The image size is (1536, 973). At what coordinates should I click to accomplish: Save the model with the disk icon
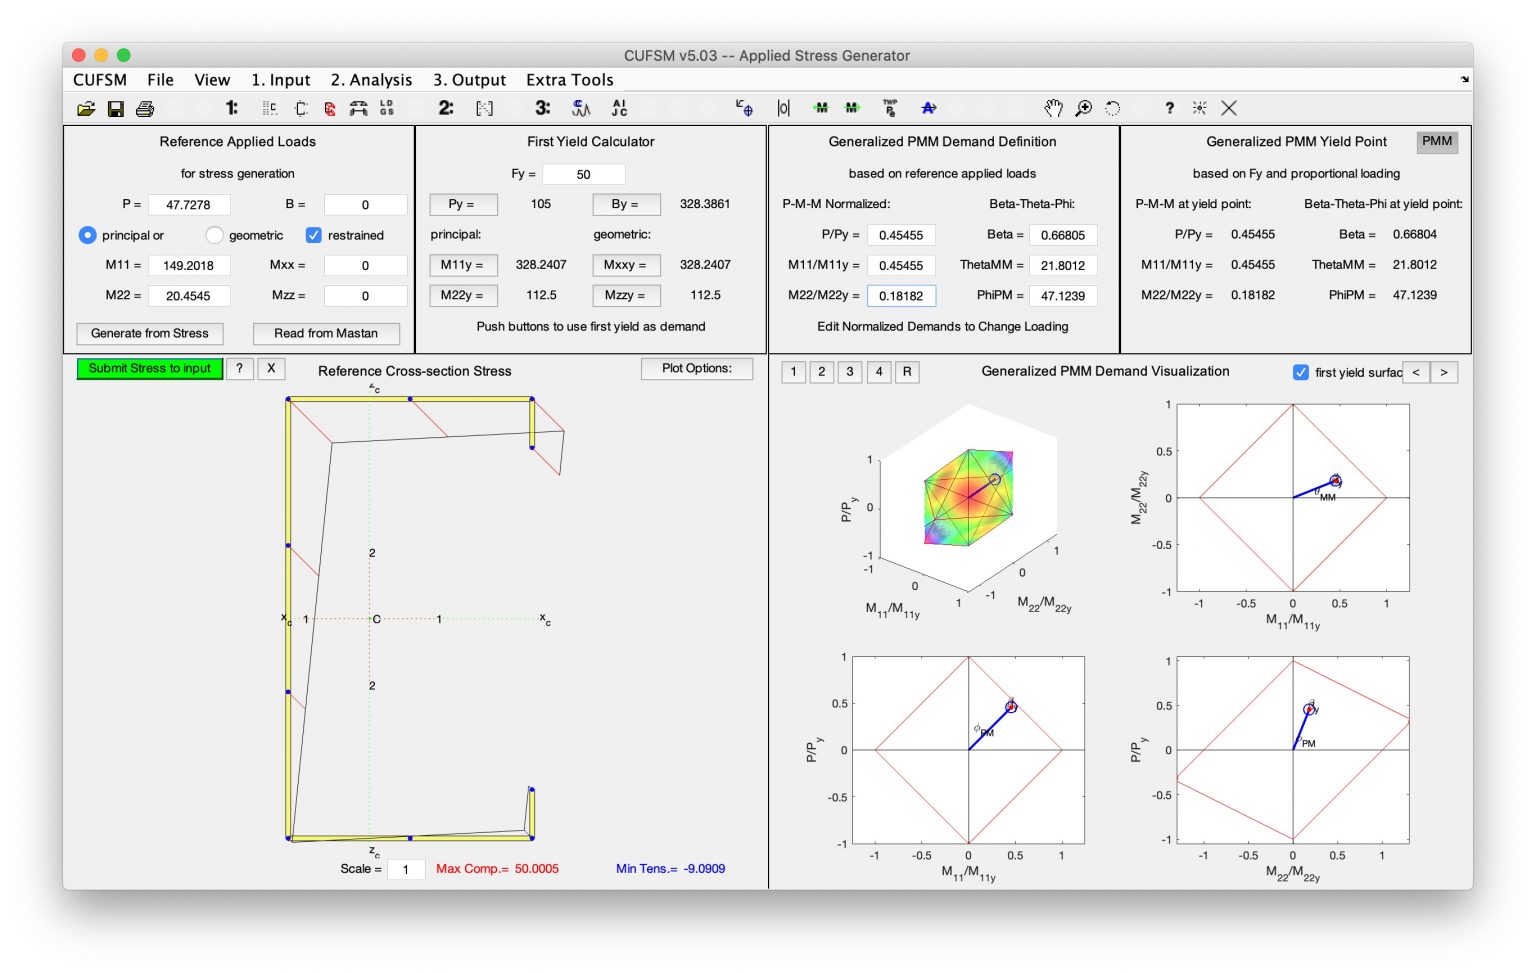116,108
